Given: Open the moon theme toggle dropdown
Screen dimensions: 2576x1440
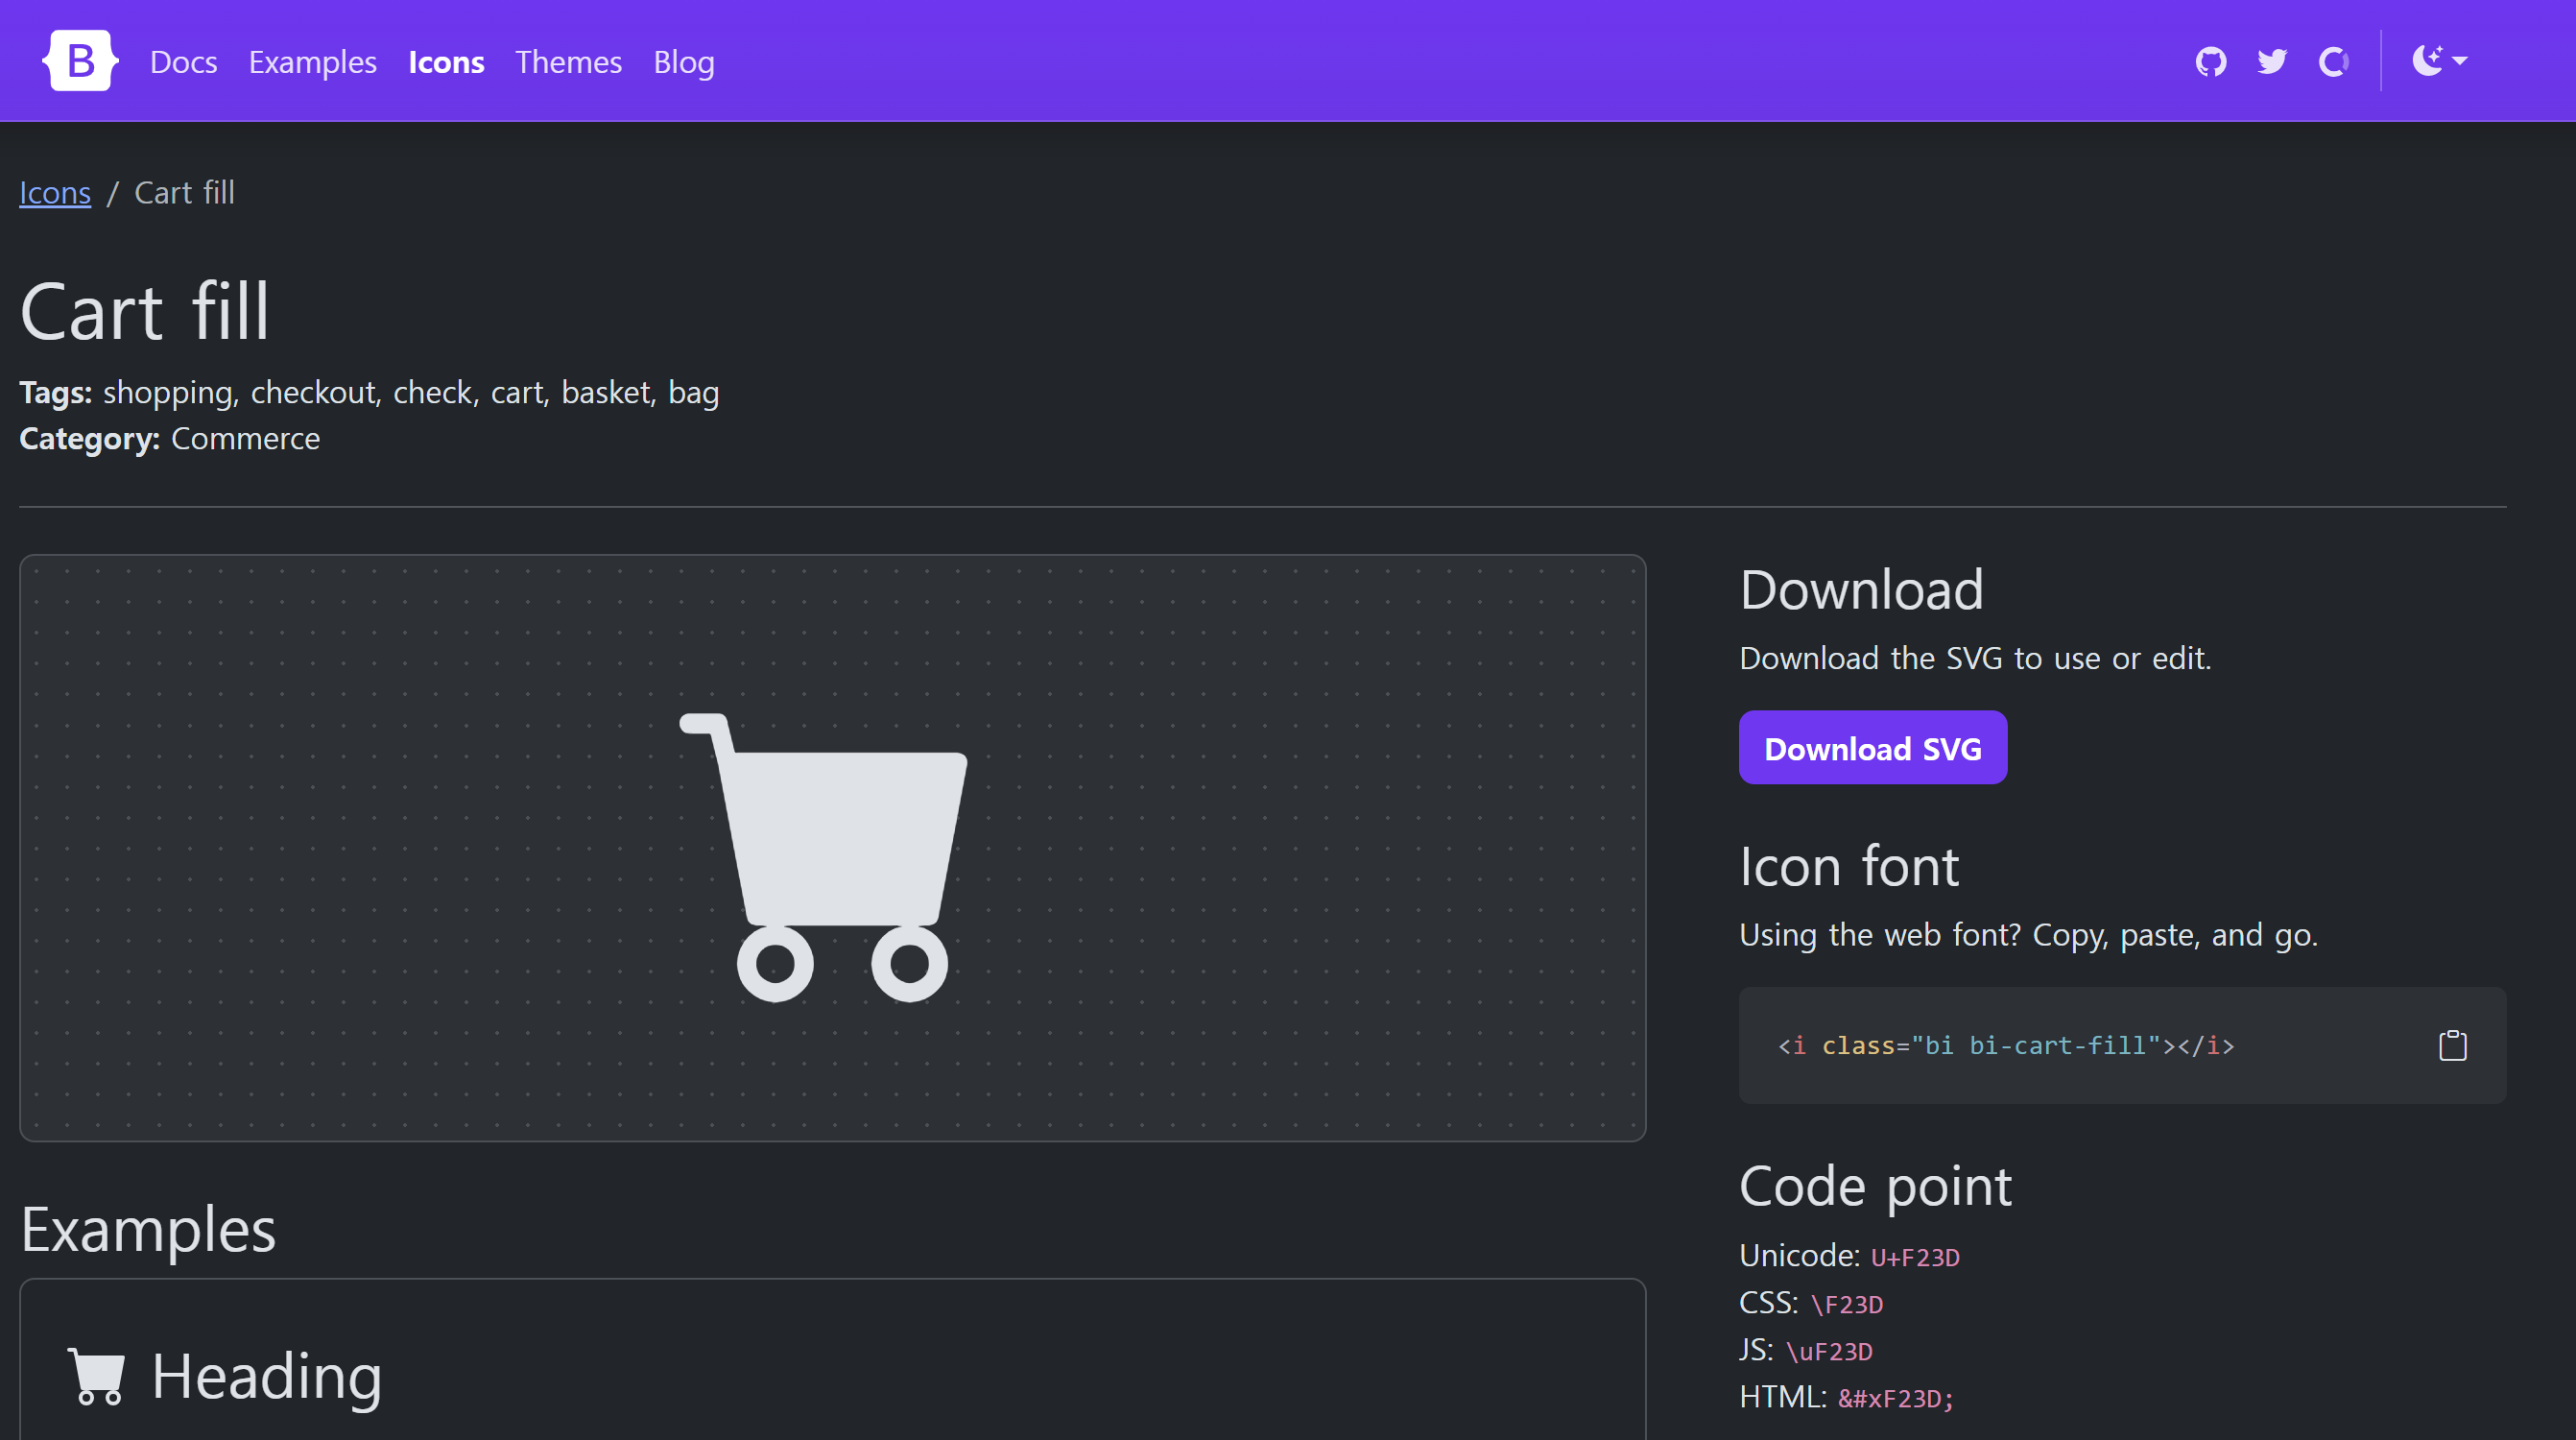Looking at the screenshot, I should pos(2439,61).
